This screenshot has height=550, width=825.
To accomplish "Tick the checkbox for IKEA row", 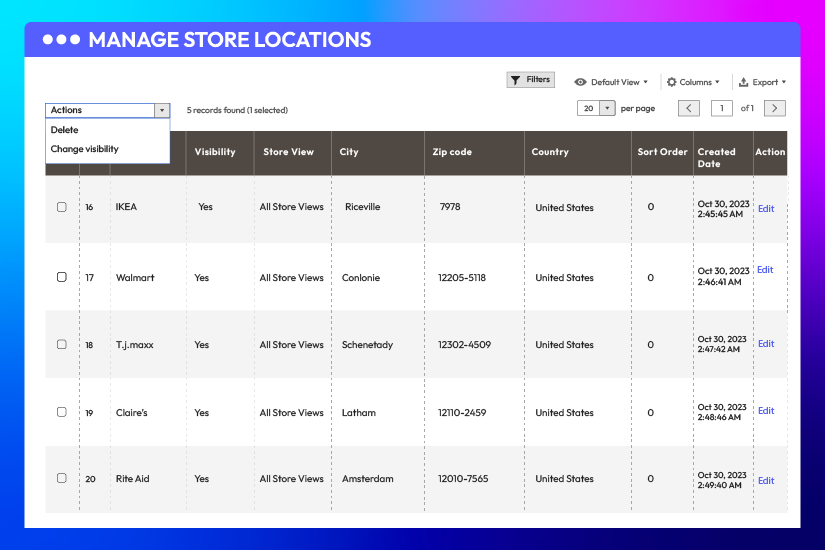I will coord(62,207).
